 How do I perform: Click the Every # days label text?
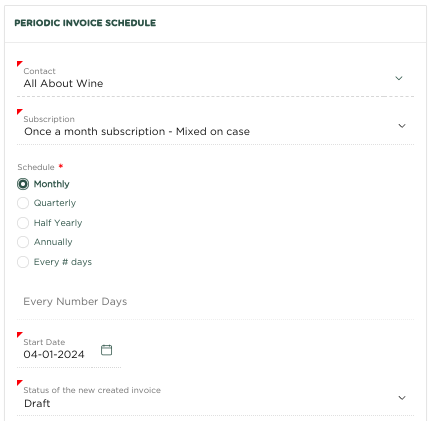(63, 262)
